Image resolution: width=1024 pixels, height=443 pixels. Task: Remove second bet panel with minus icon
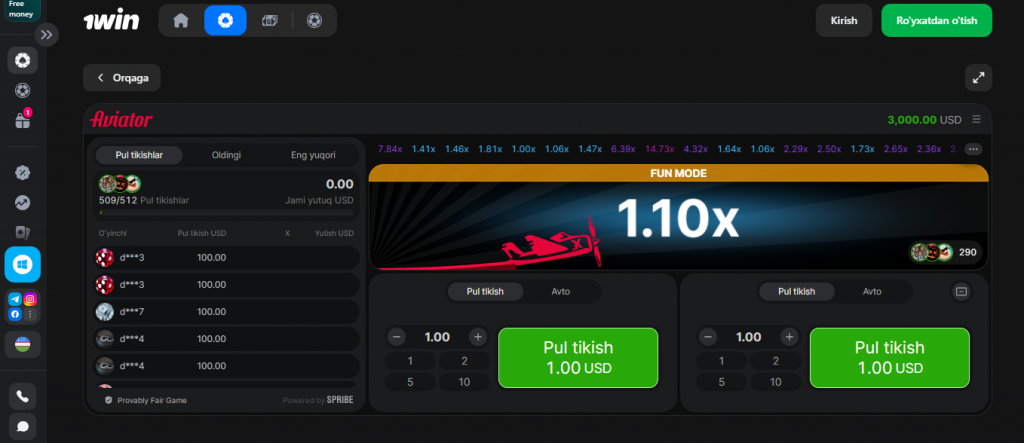click(x=961, y=291)
